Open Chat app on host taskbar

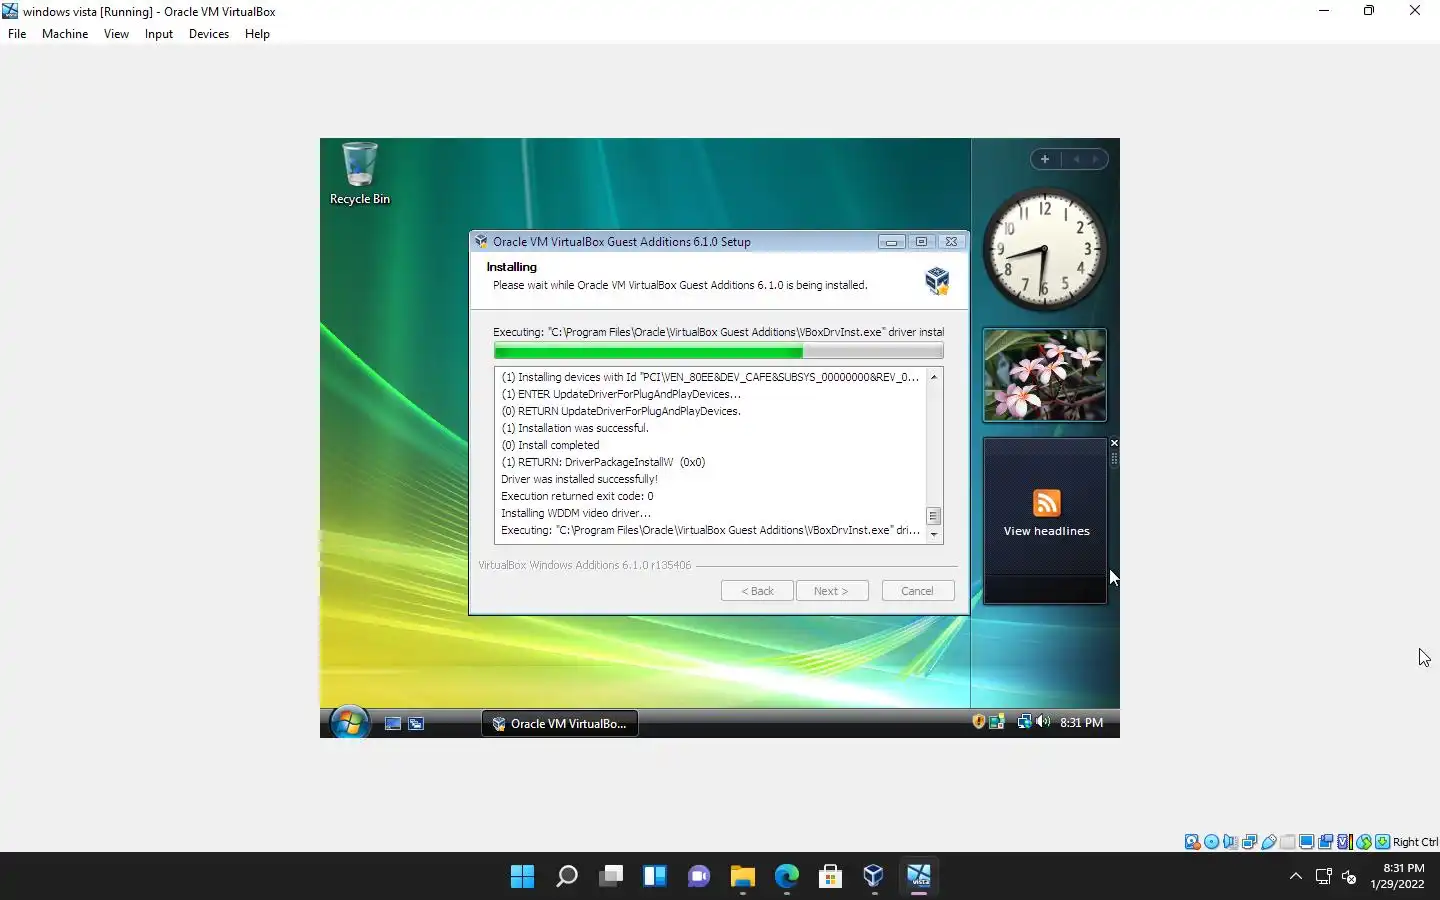[x=698, y=877]
